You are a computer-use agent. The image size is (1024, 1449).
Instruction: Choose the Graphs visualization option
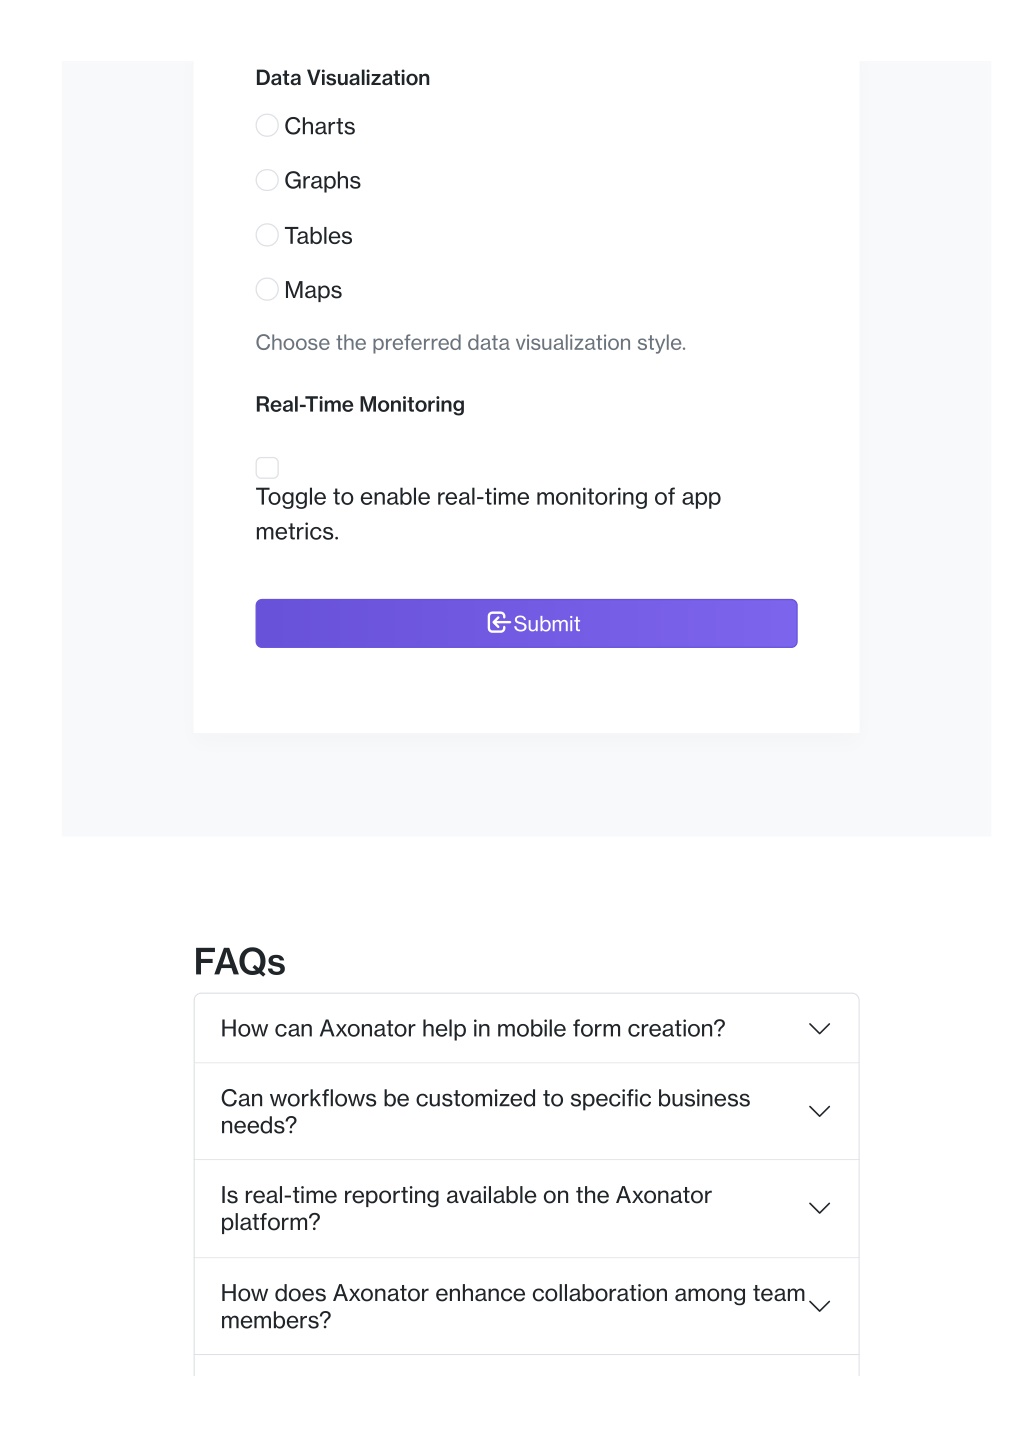[x=267, y=180]
